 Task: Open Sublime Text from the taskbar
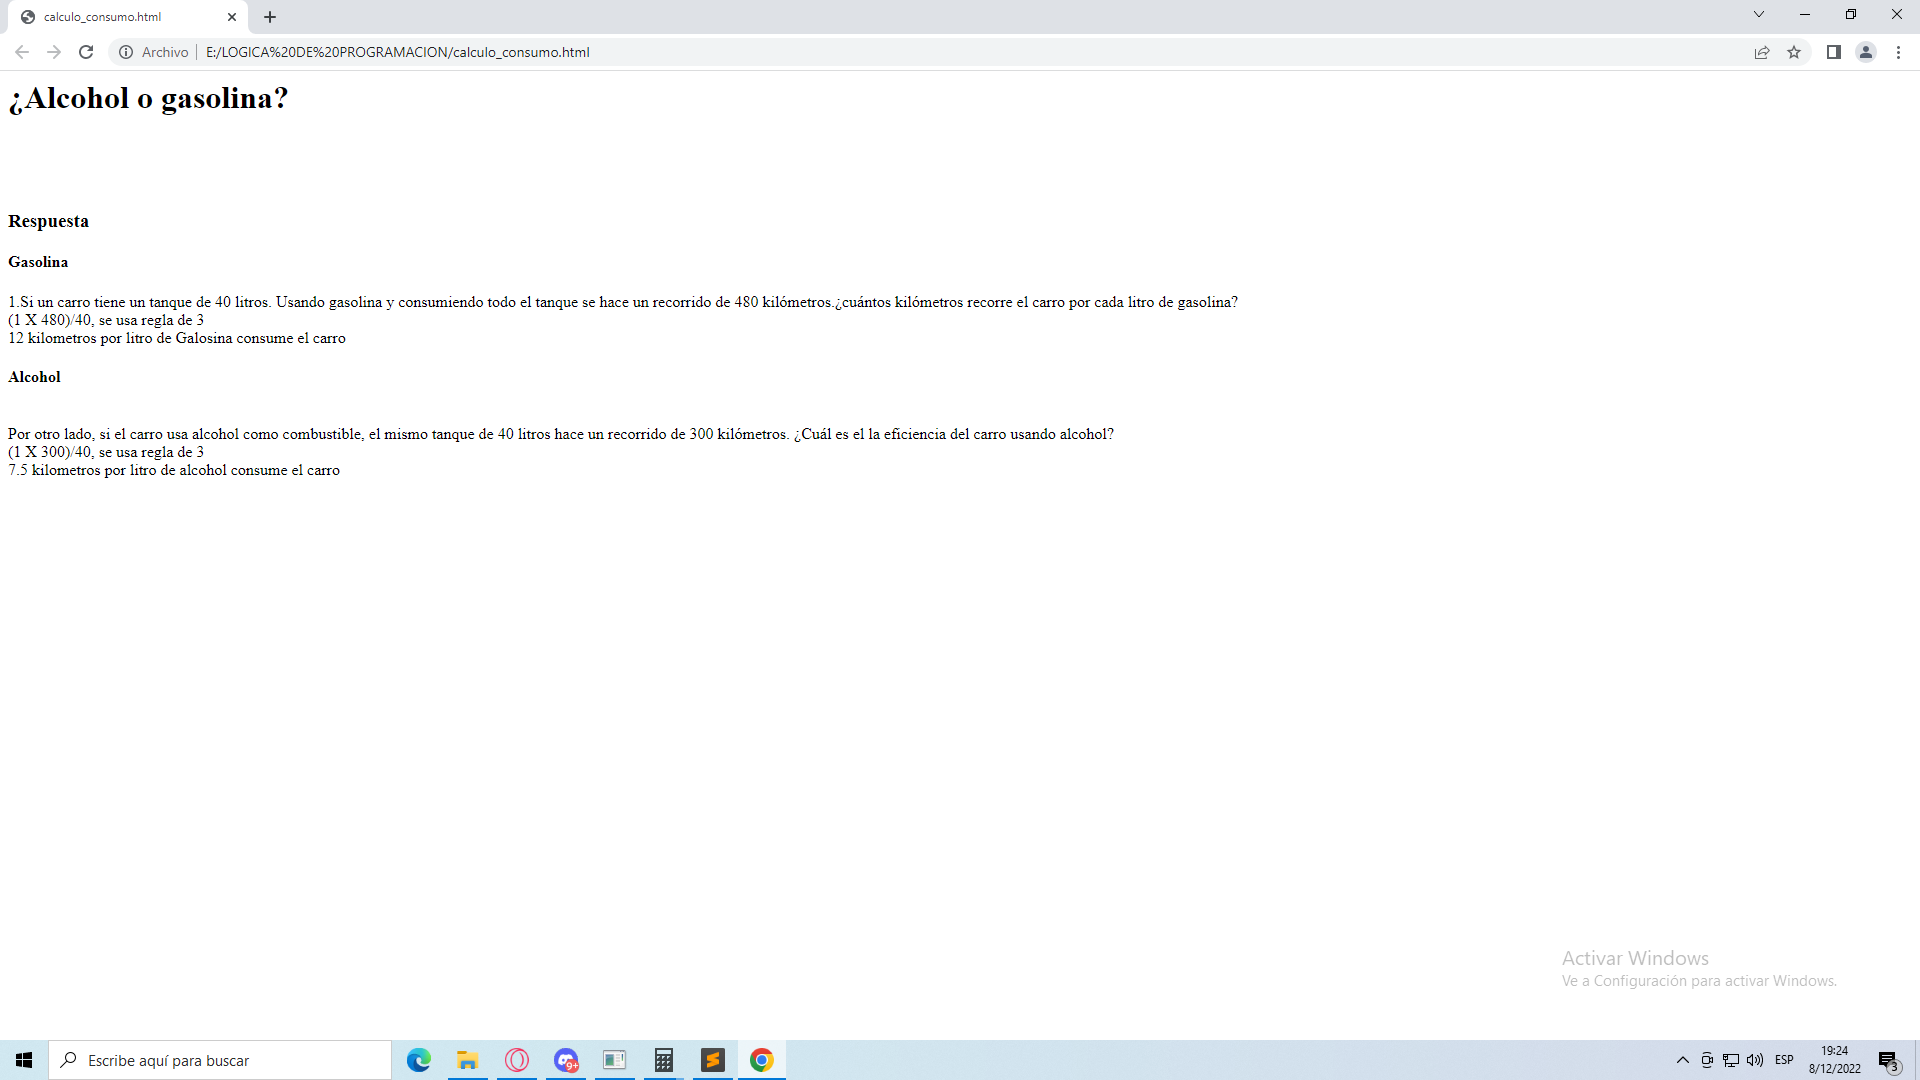(712, 1060)
